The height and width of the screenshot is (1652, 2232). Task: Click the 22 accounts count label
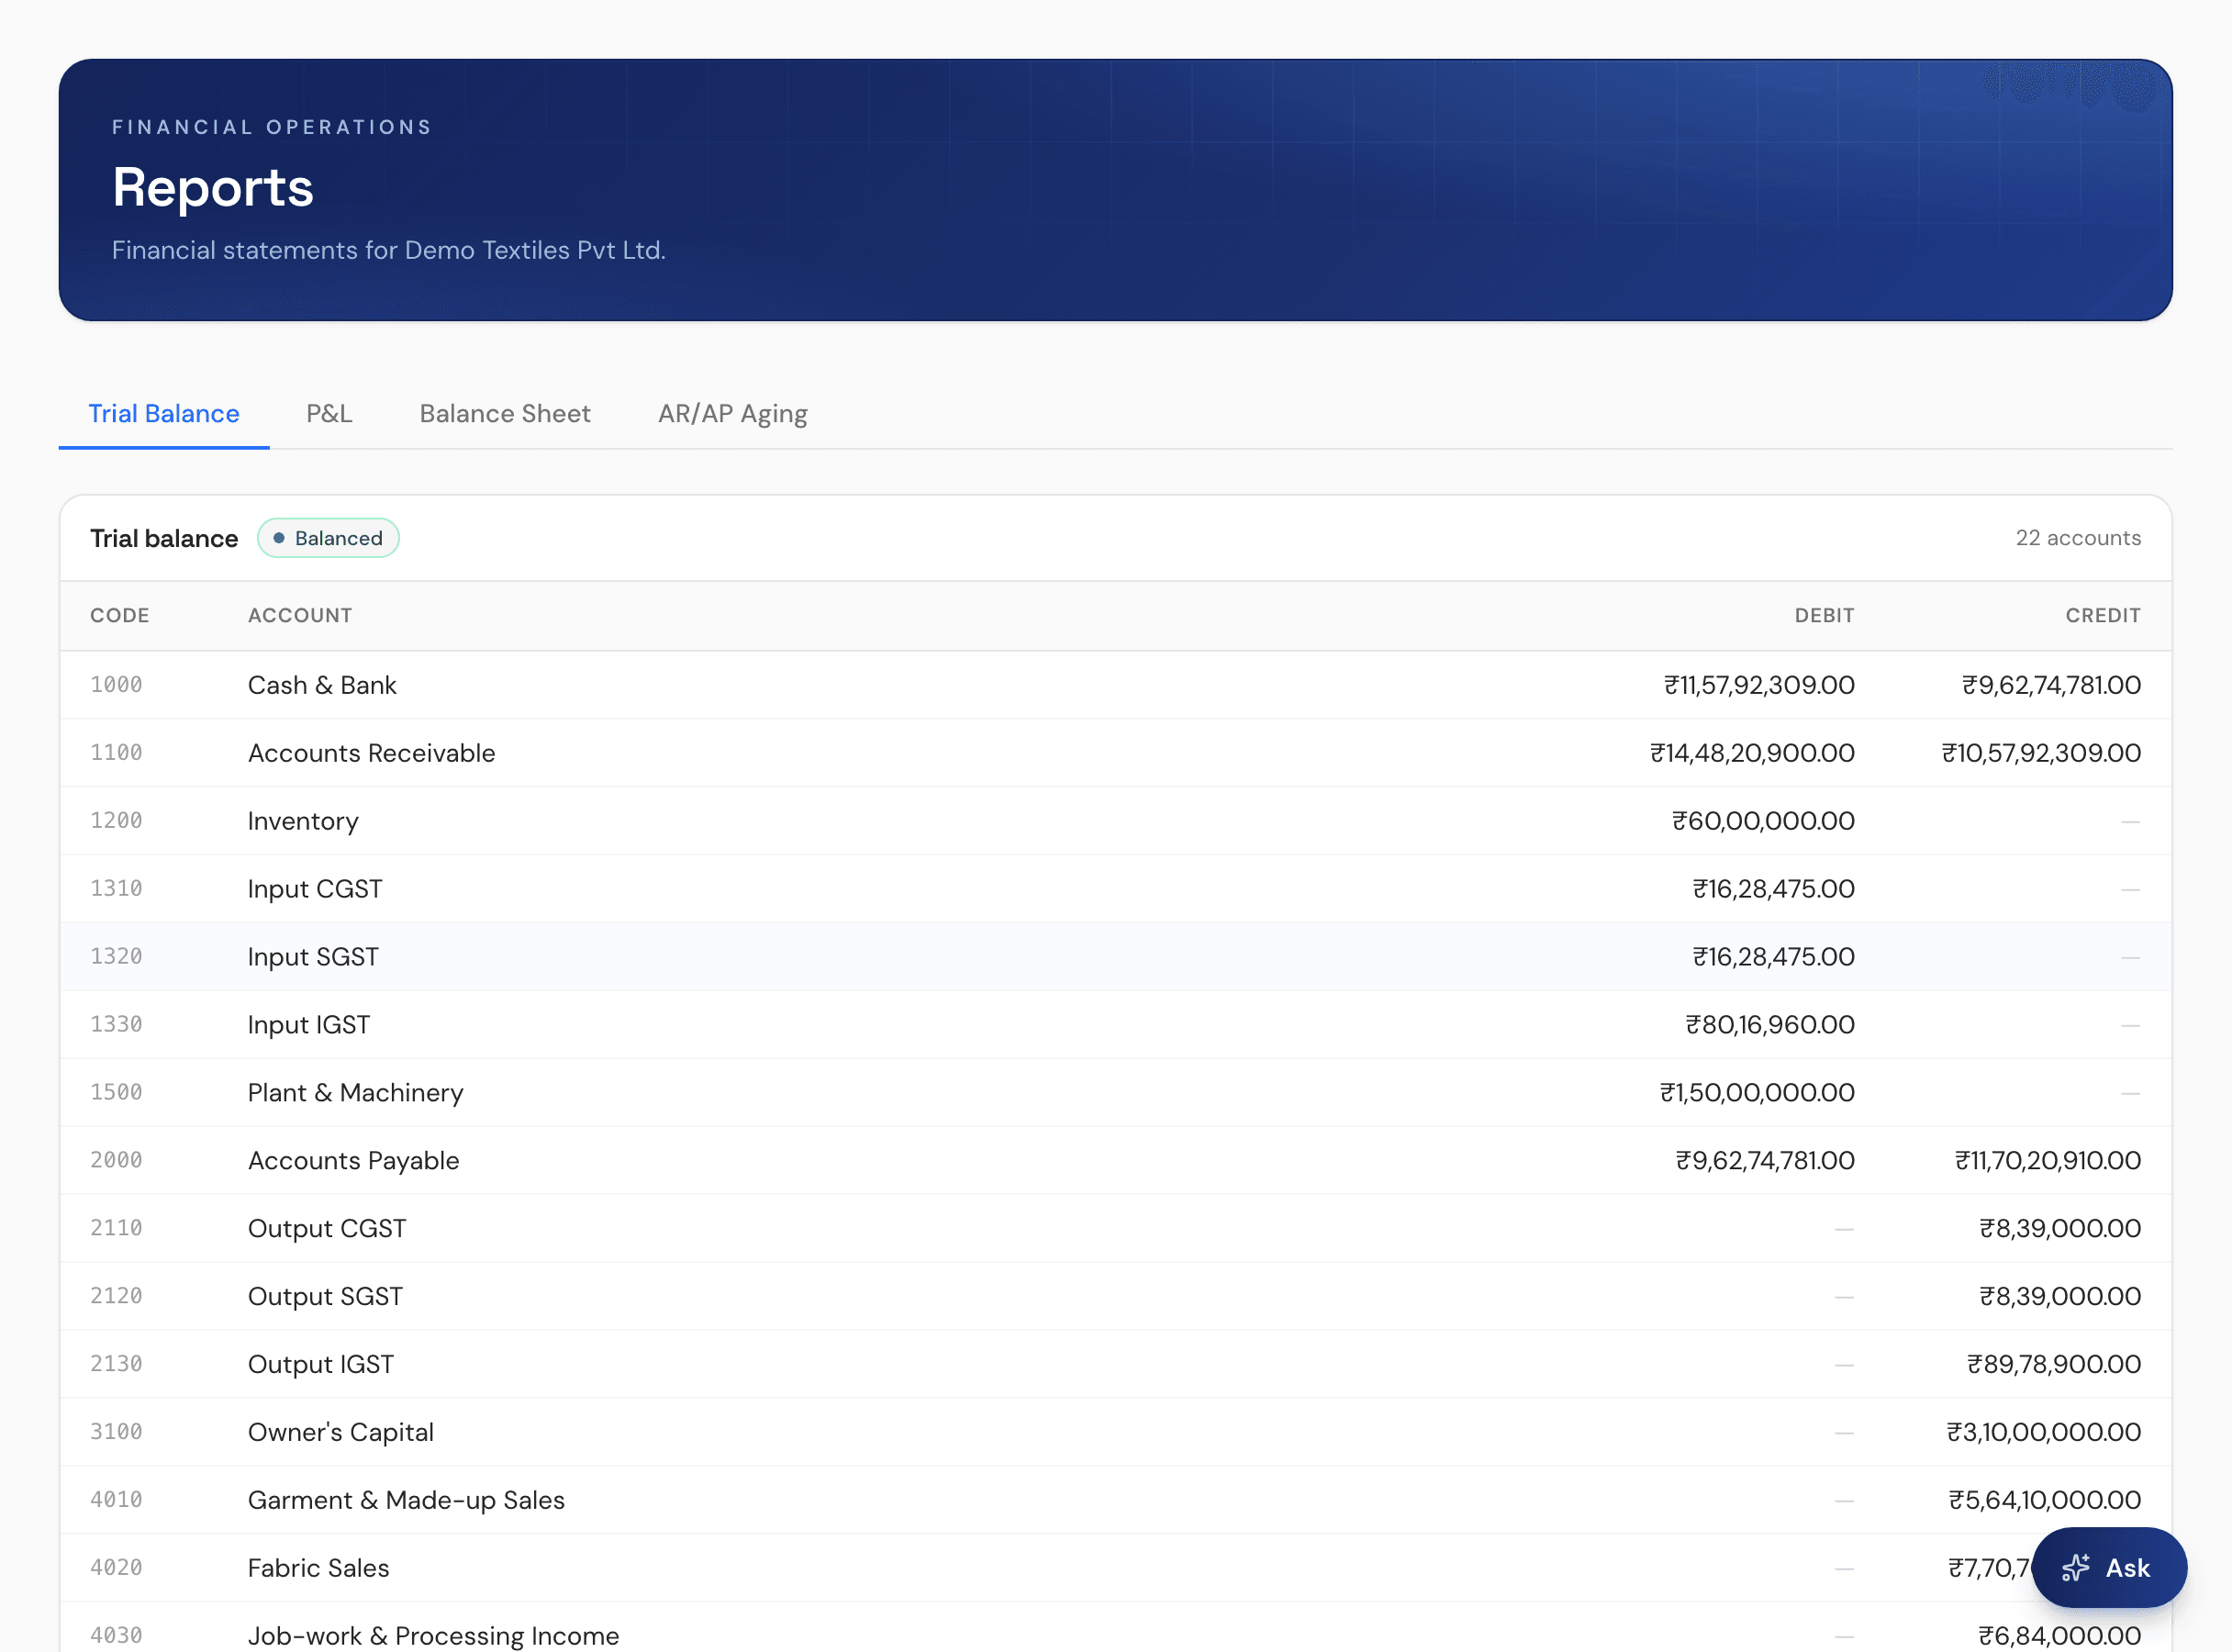click(x=2078, y=538)
